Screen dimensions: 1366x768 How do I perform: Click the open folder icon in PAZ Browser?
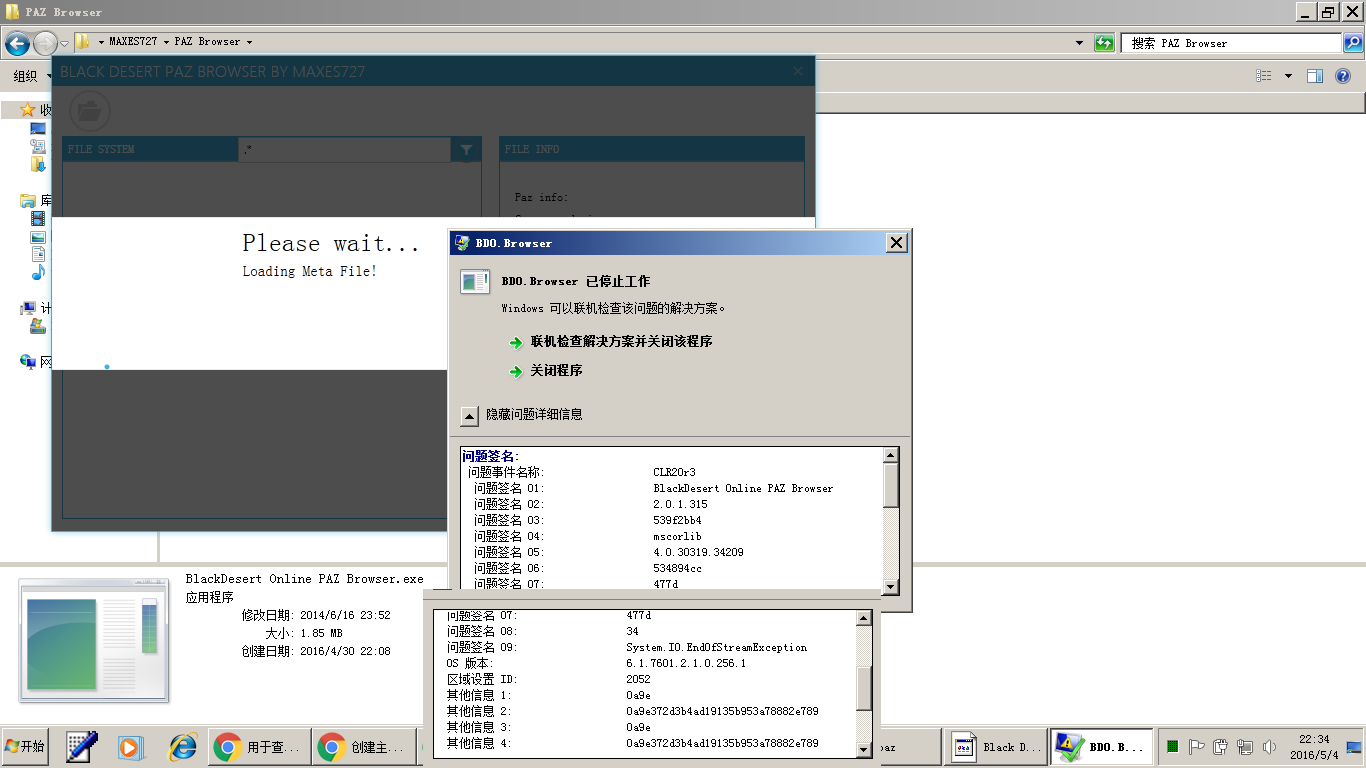89,111
